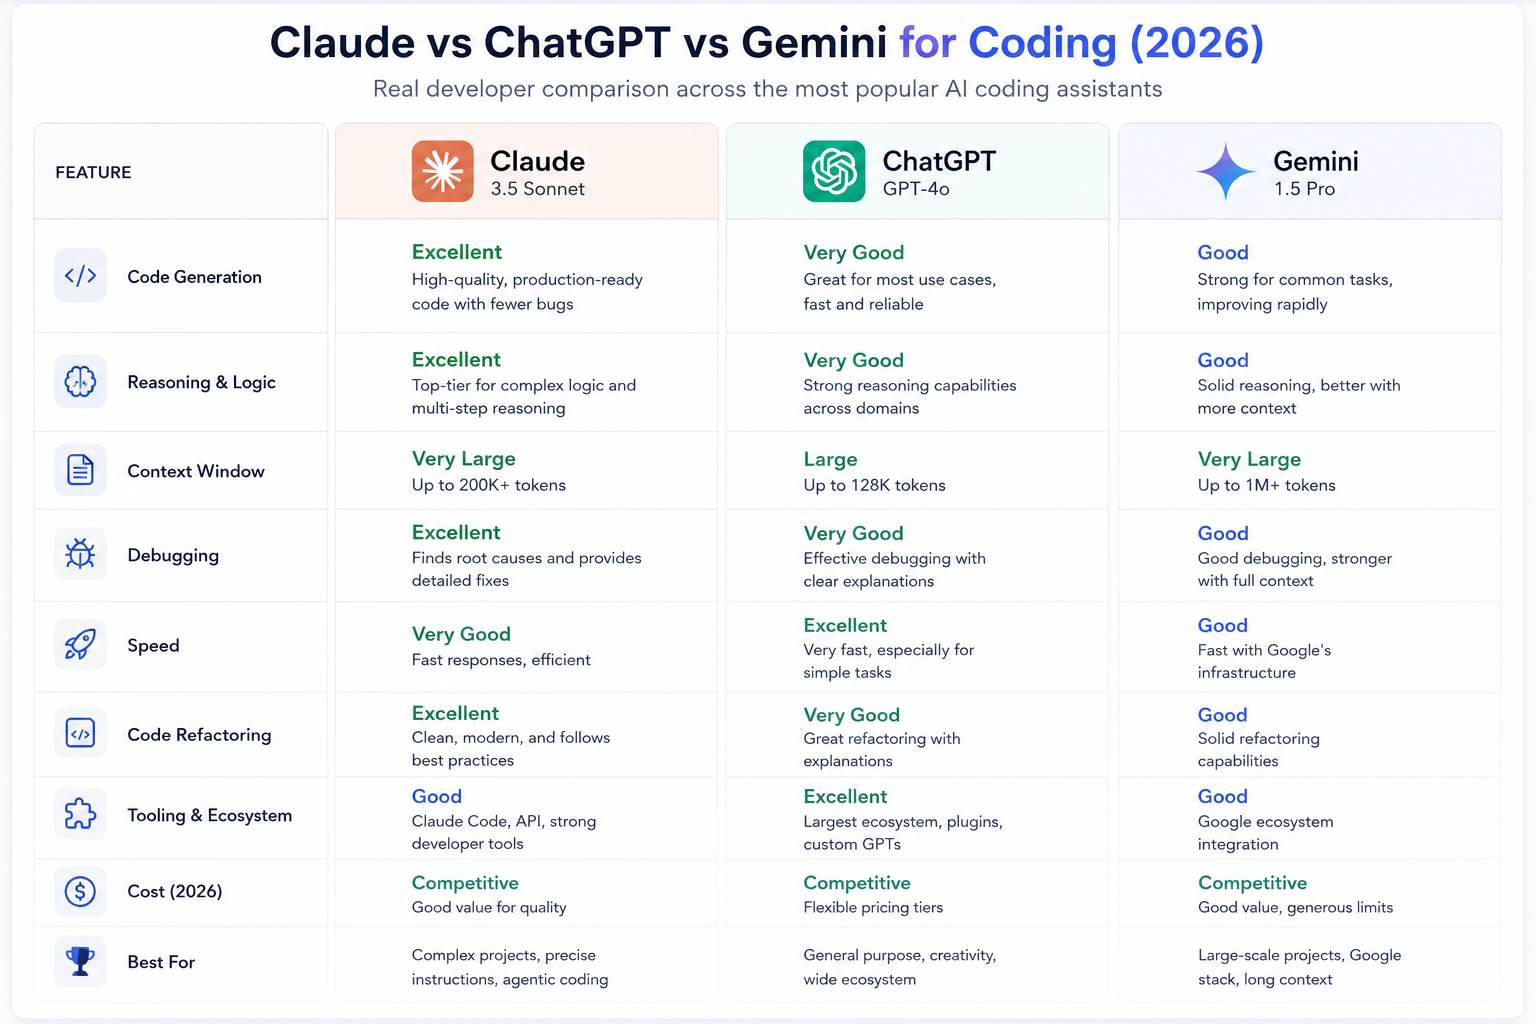The height and width of the screenshot is (1024, 1536).
Task: Click the Debugging bug icon
Action: tap(80, 554)
